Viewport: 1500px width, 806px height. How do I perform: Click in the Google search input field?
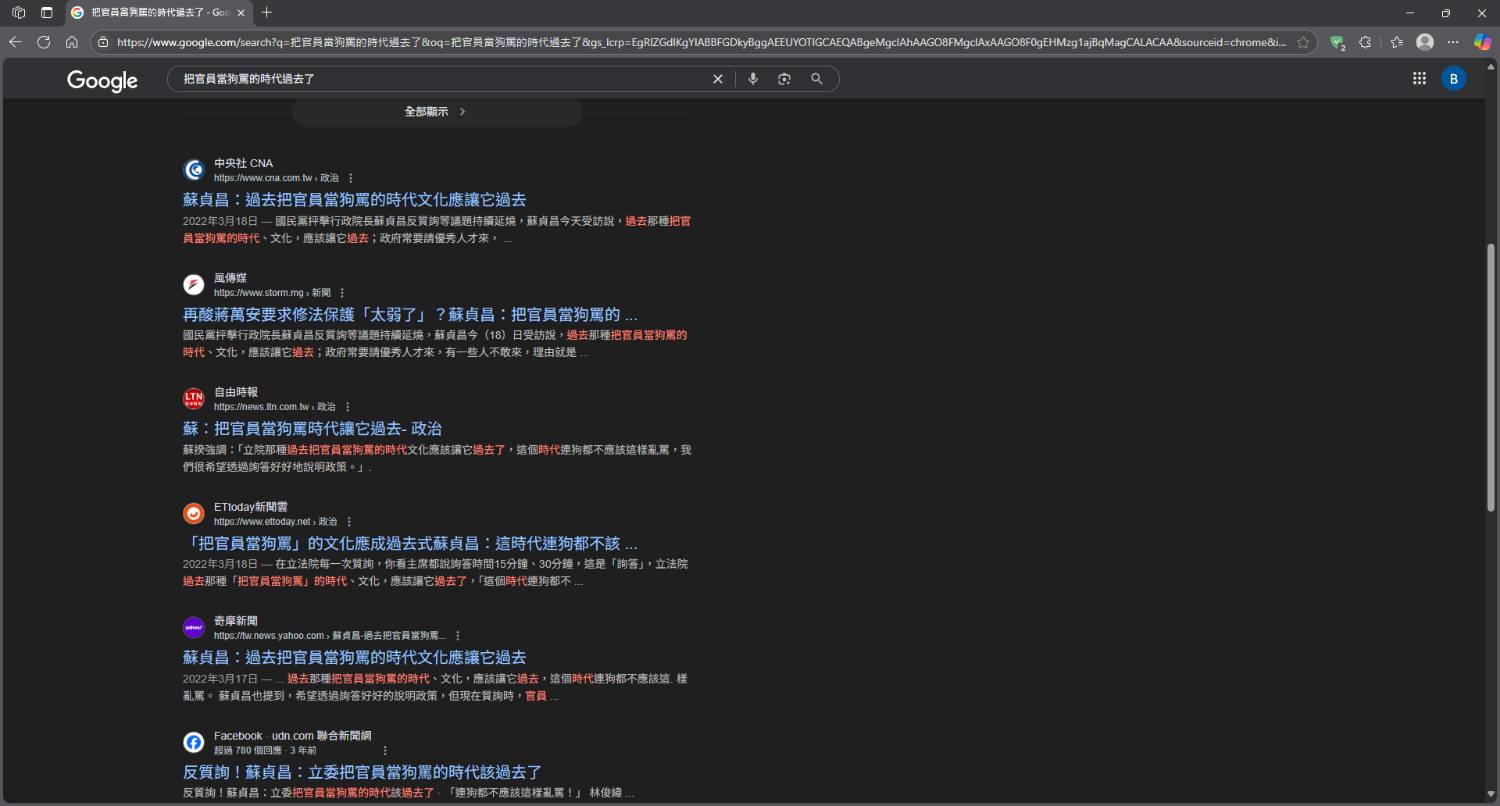point(440,79)
